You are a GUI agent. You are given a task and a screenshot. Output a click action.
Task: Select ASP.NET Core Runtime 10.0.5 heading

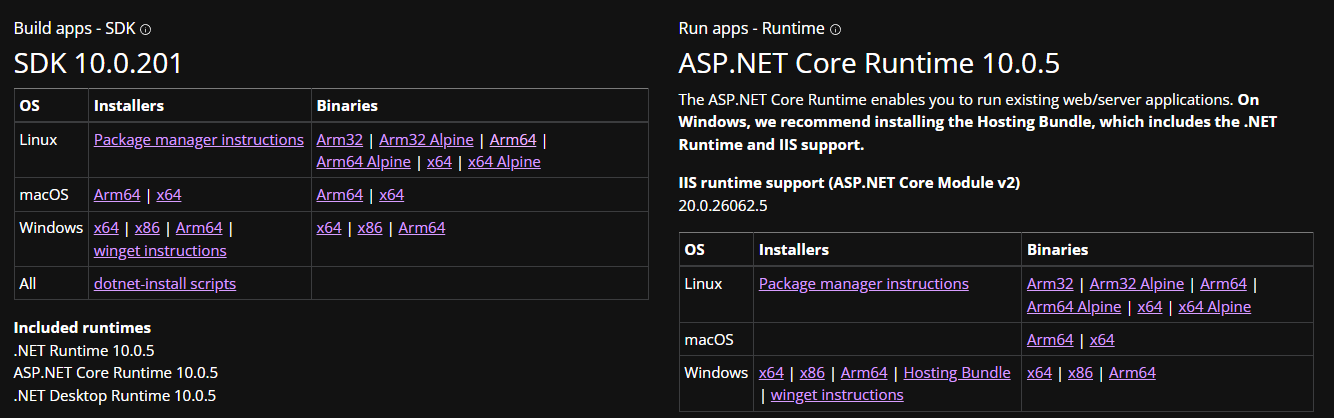click(869, 64)
